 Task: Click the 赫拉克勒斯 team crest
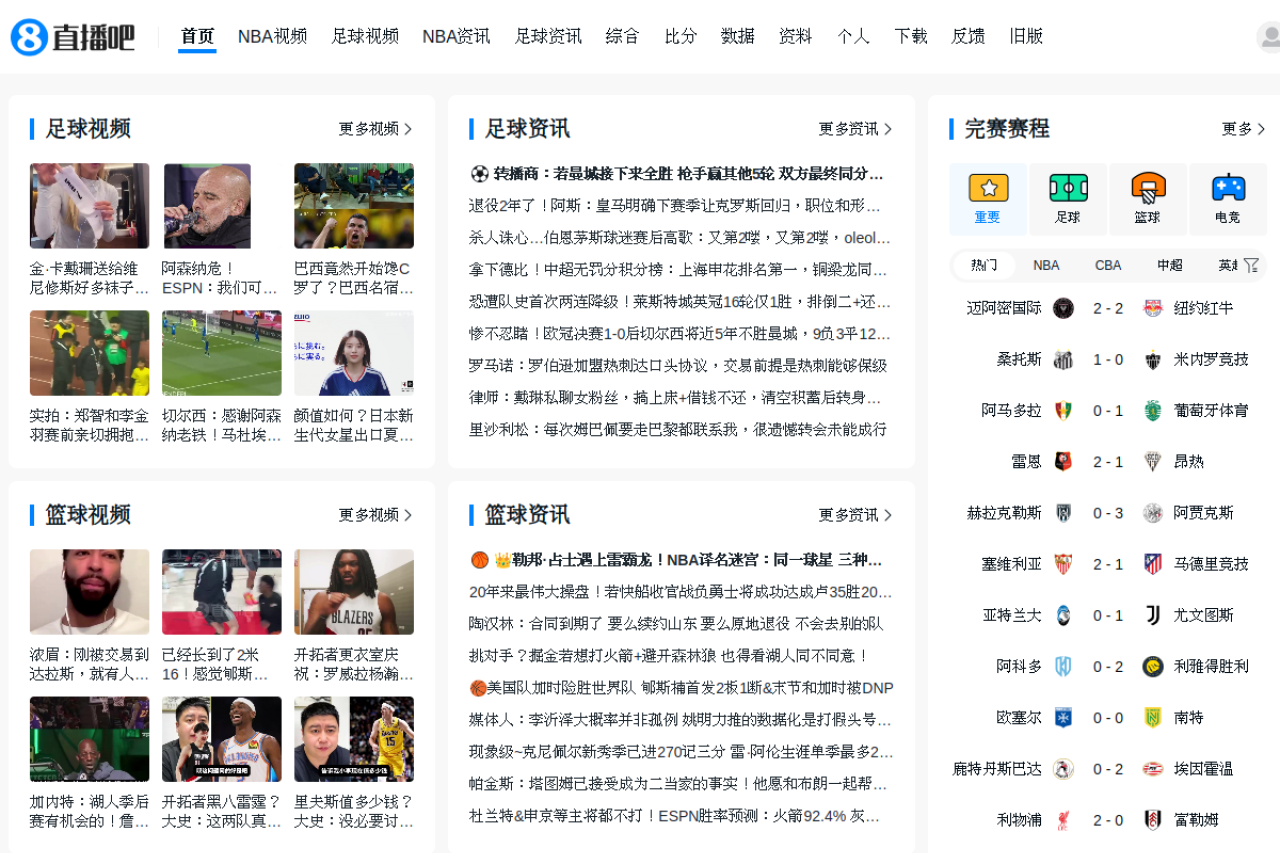(1063, 513)
